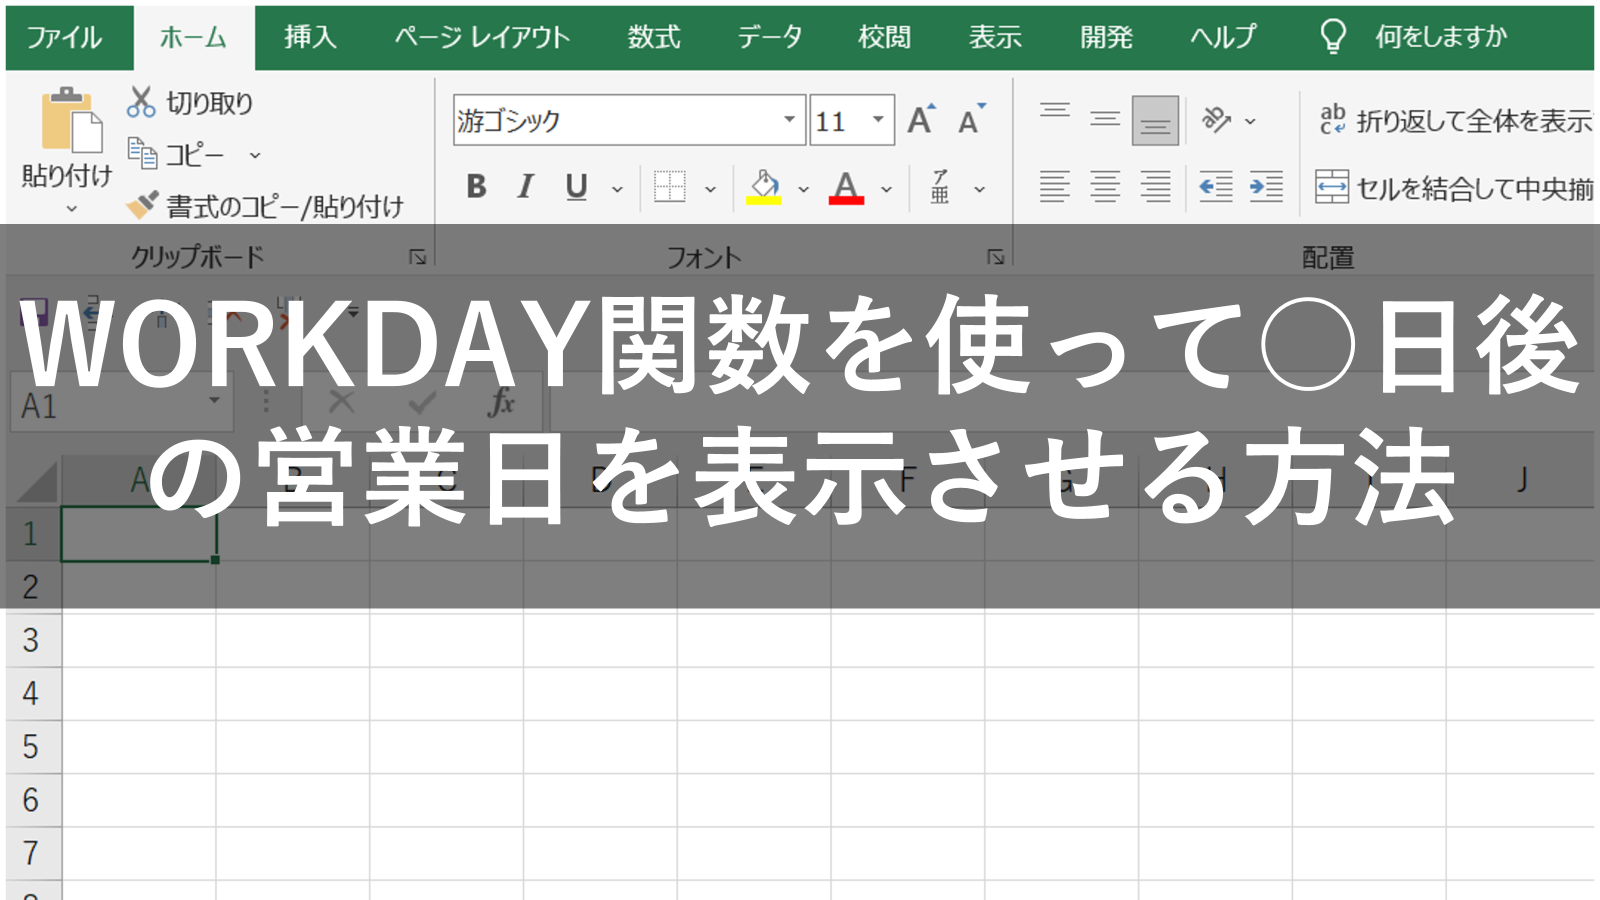Apply red font color
This screenshot has height=900, width=1600.
846,187
